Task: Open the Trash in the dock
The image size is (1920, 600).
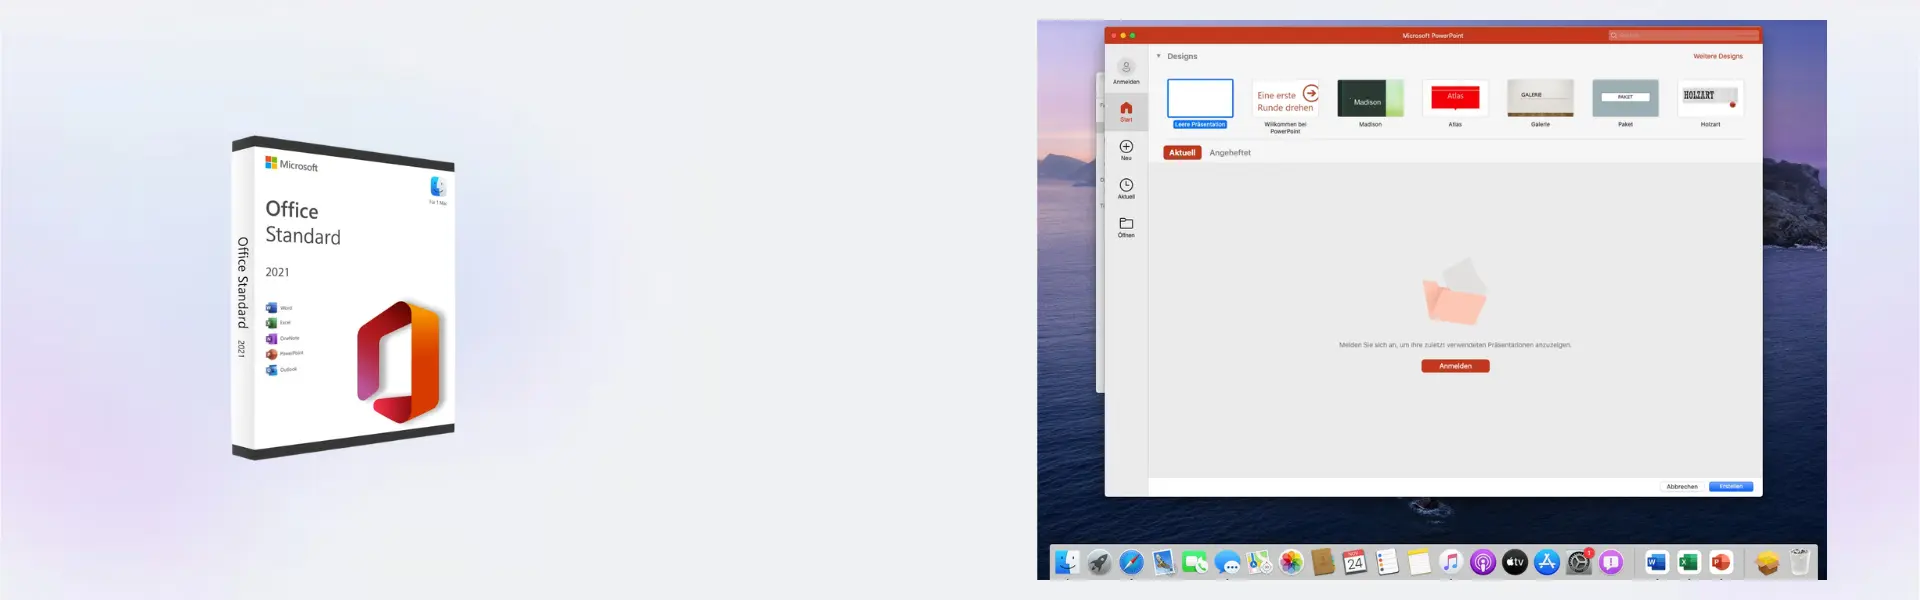Action: (x=1799, y=563)
